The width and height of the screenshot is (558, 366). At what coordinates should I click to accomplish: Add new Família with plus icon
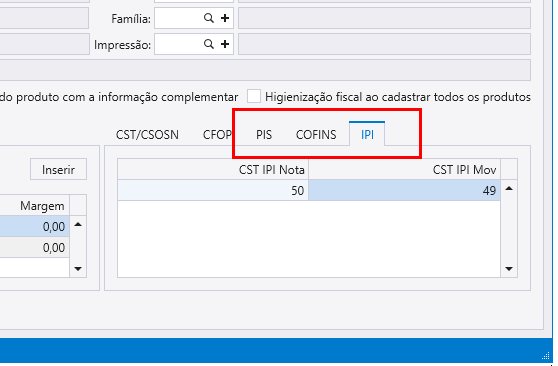coord(225,18)
